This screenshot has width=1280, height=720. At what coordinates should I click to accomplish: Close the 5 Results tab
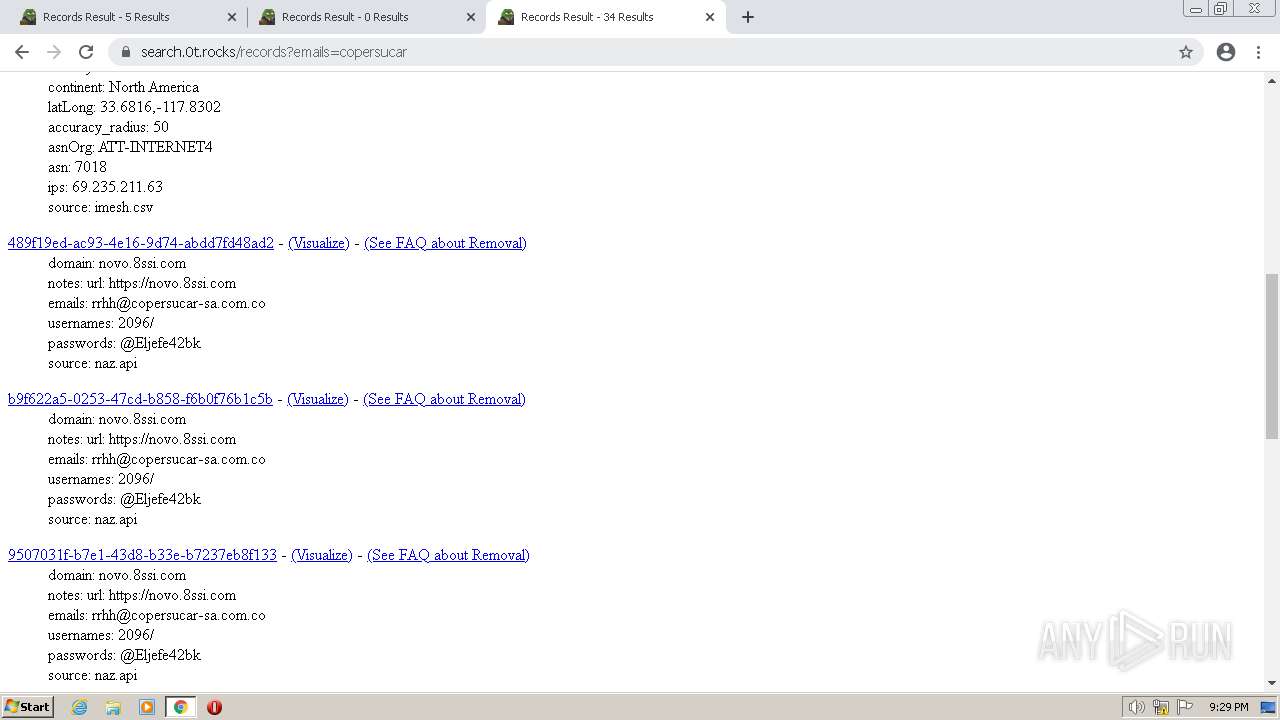(231, 17)
